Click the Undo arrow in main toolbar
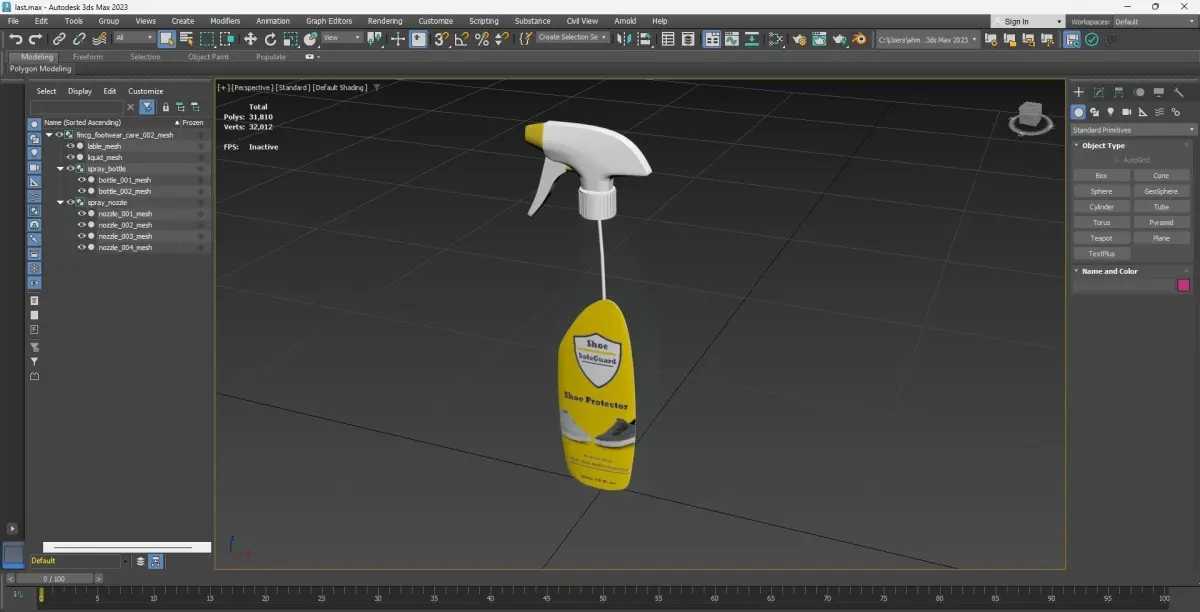 click(15, 39)
